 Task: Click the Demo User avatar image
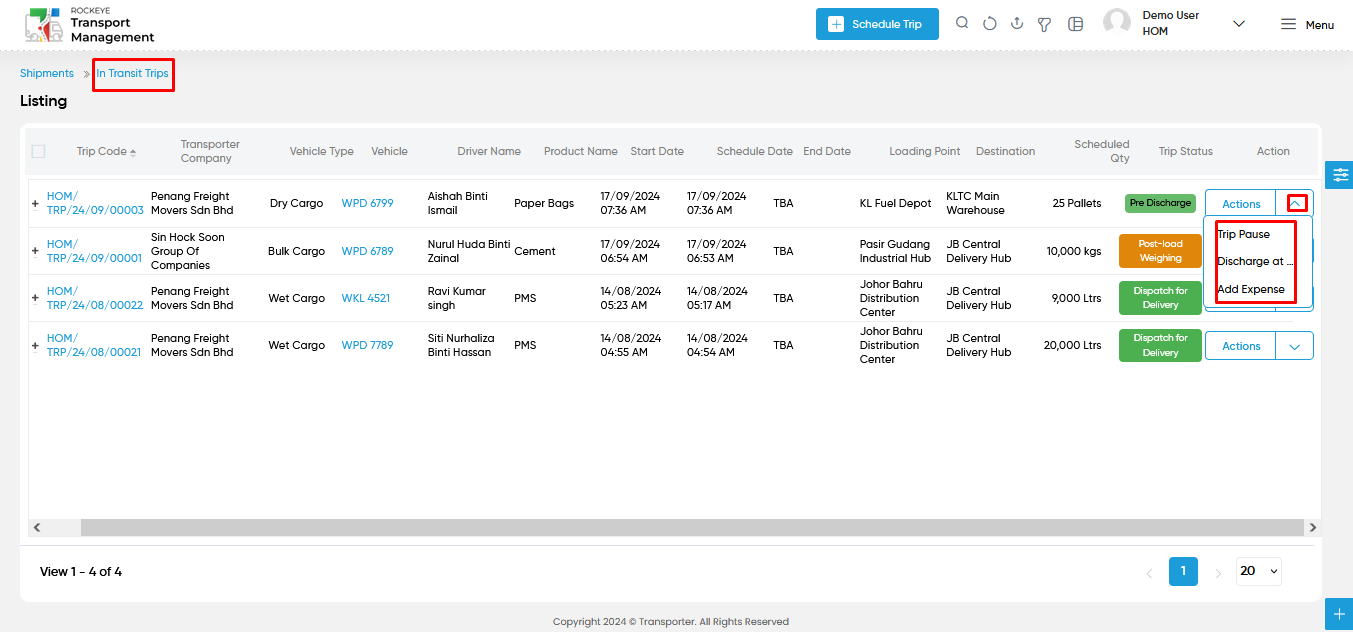point(1117,23)
